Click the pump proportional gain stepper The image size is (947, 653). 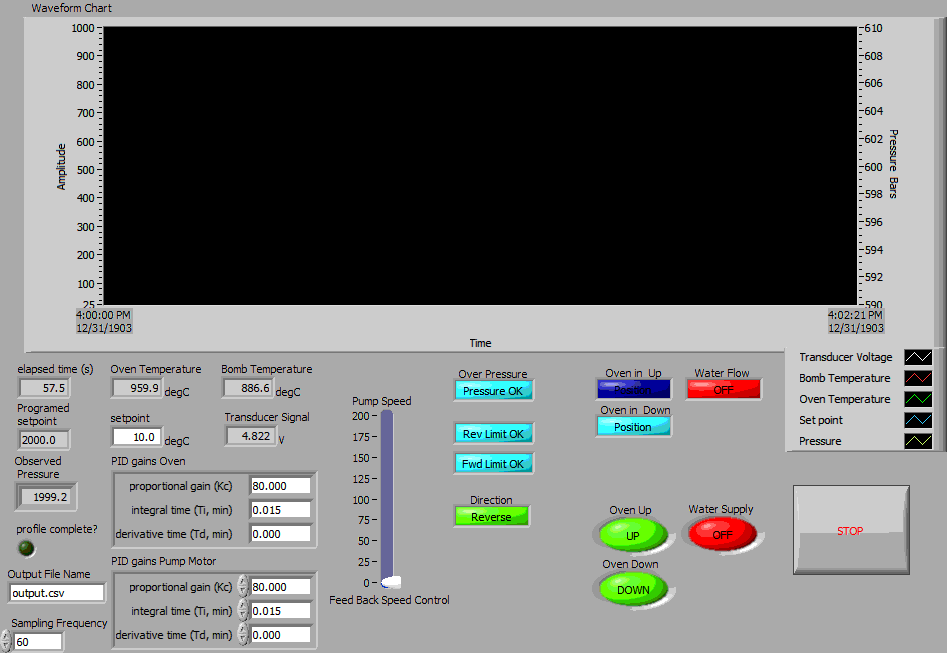[x=243, y=587]
